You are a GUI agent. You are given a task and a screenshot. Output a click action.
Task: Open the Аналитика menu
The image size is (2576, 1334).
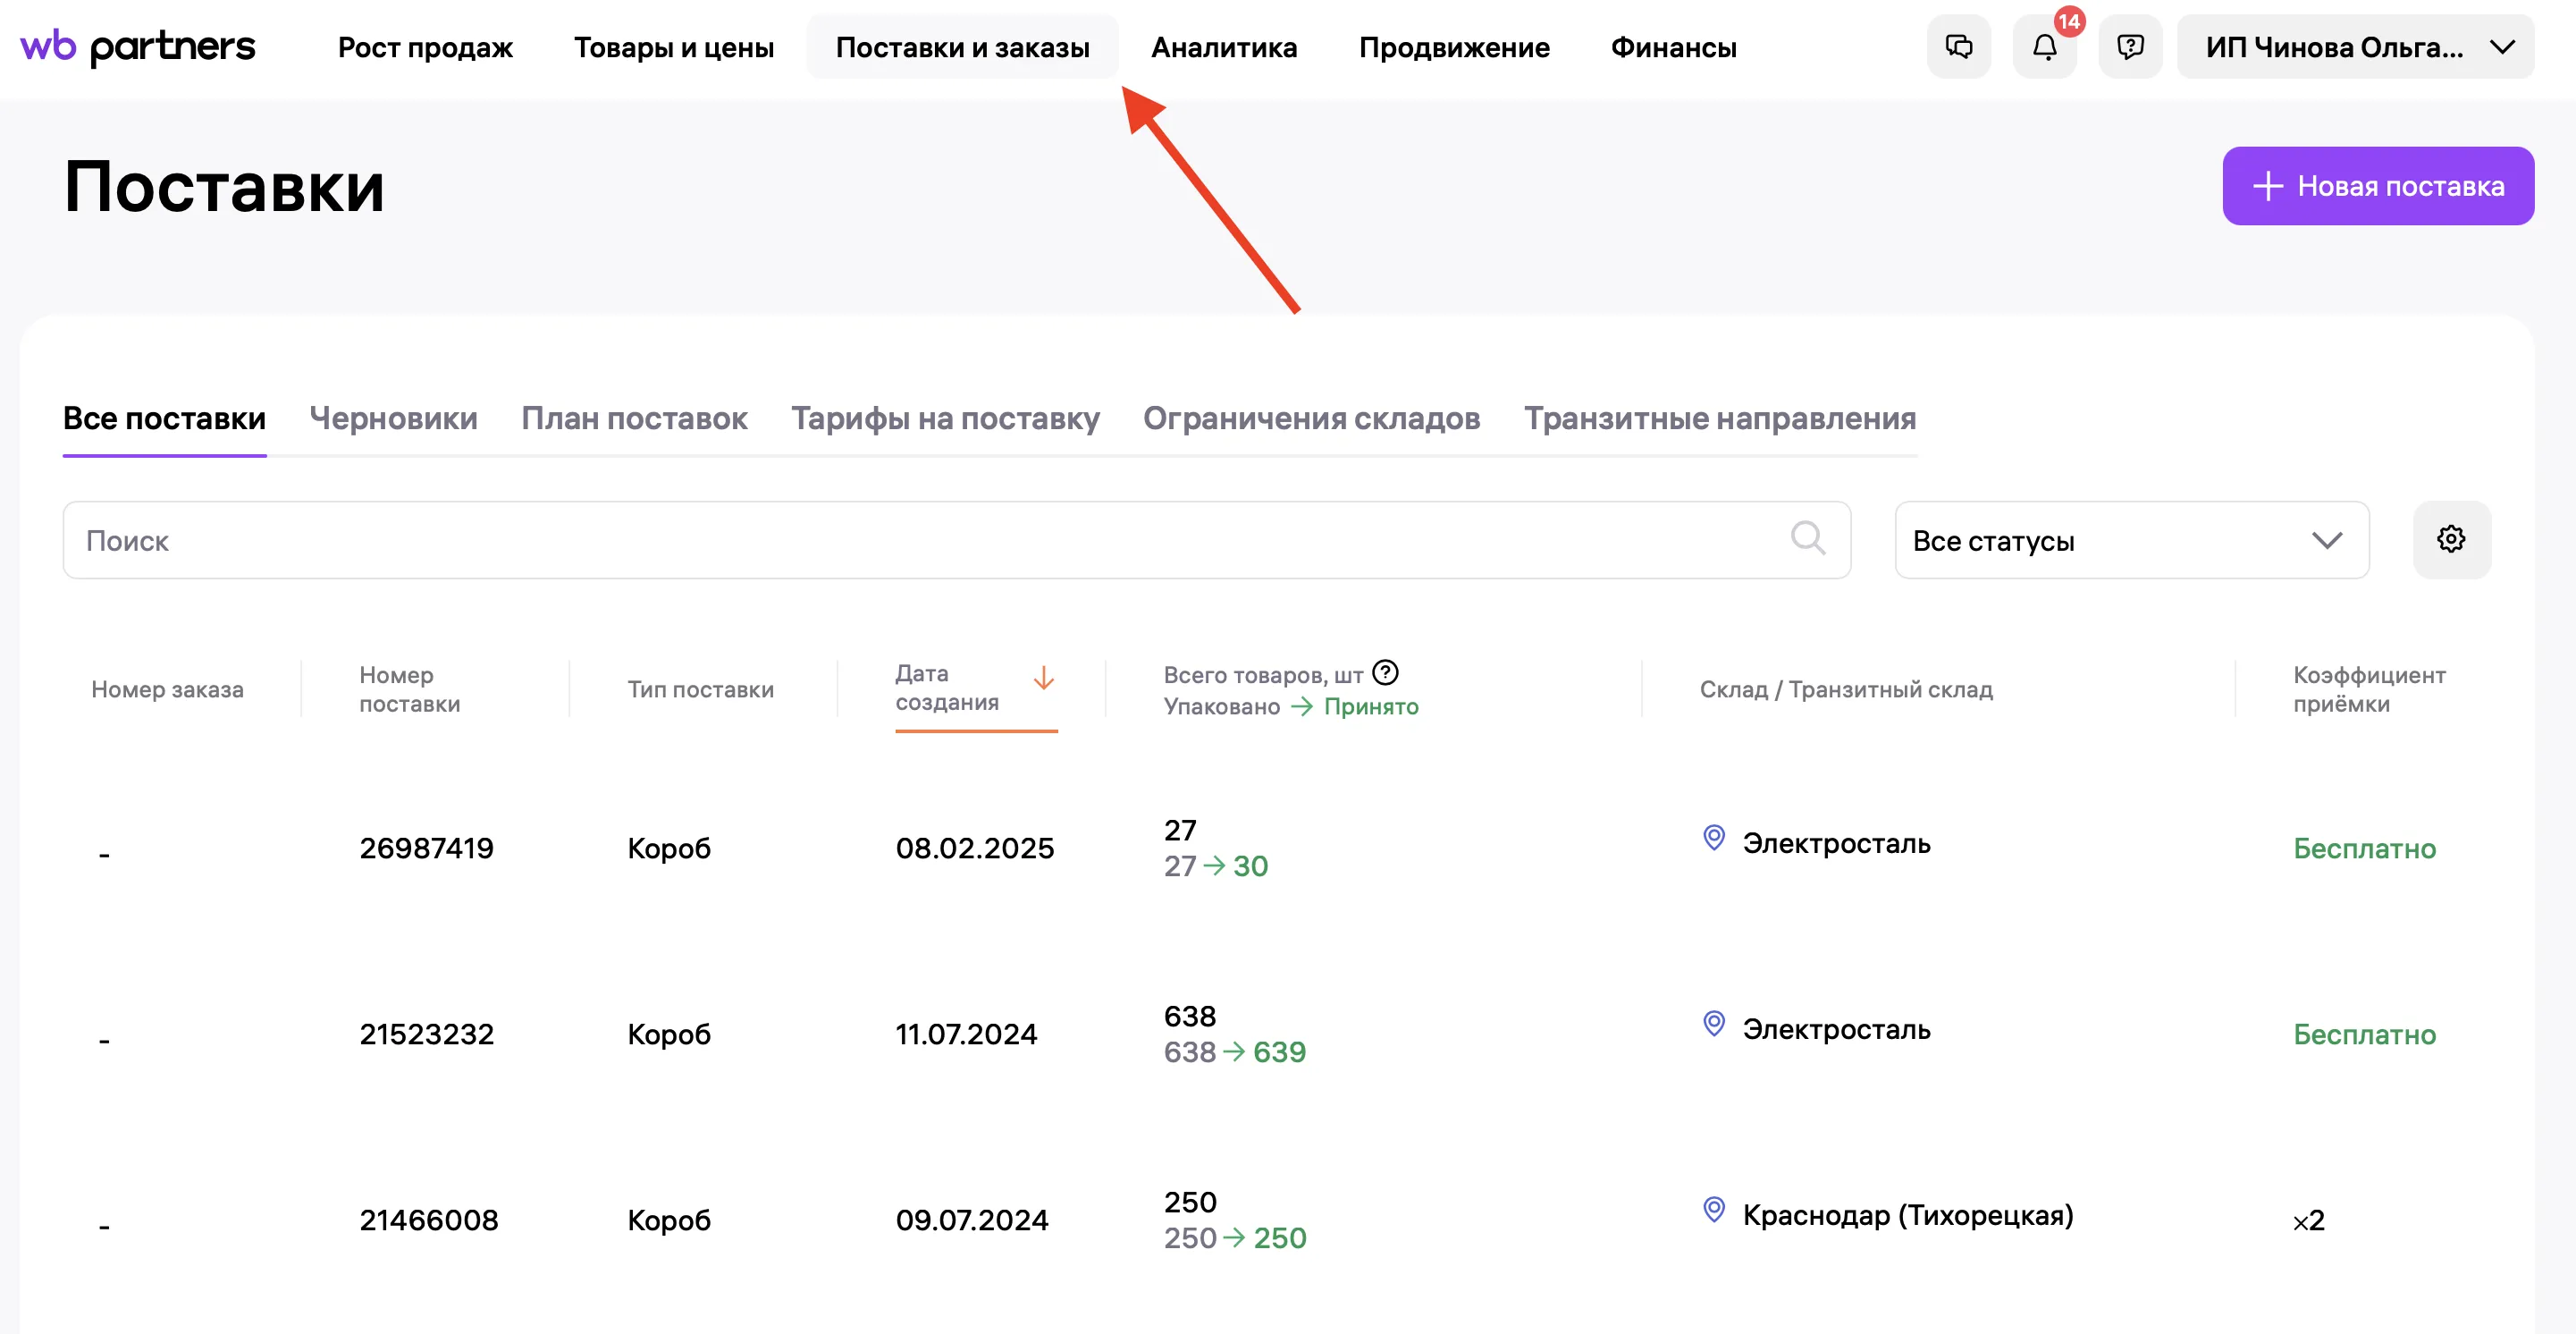(1223, 47)
